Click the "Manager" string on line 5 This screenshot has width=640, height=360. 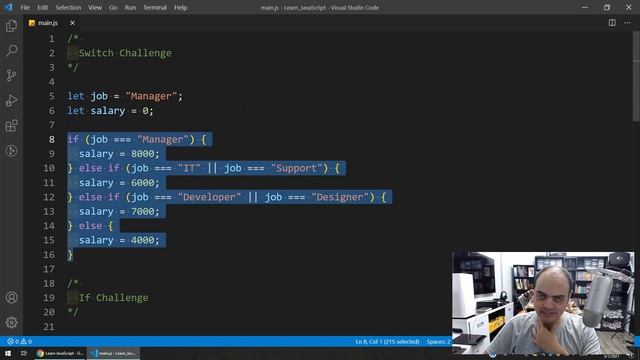tap(151, 96)
